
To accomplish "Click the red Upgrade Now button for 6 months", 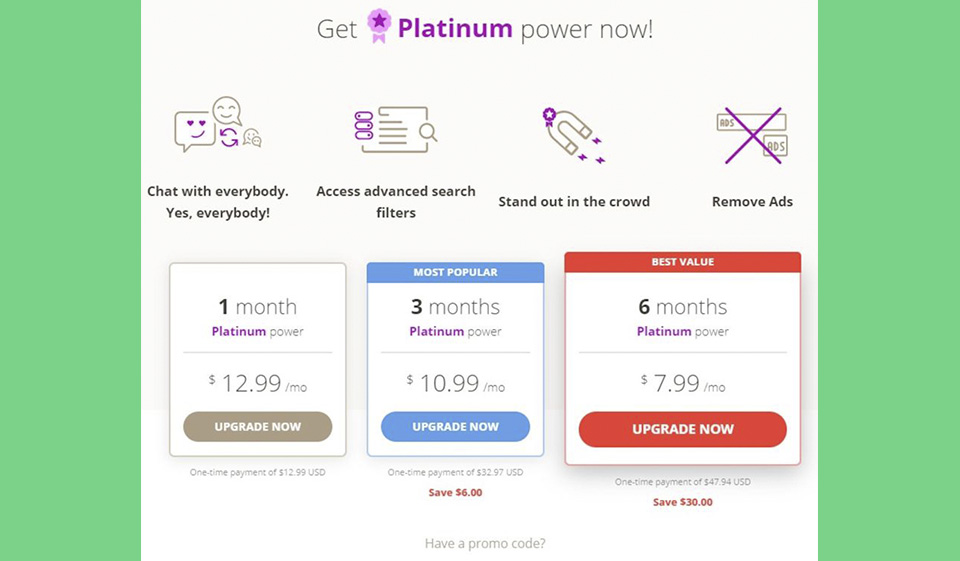I will pos(682,429).
